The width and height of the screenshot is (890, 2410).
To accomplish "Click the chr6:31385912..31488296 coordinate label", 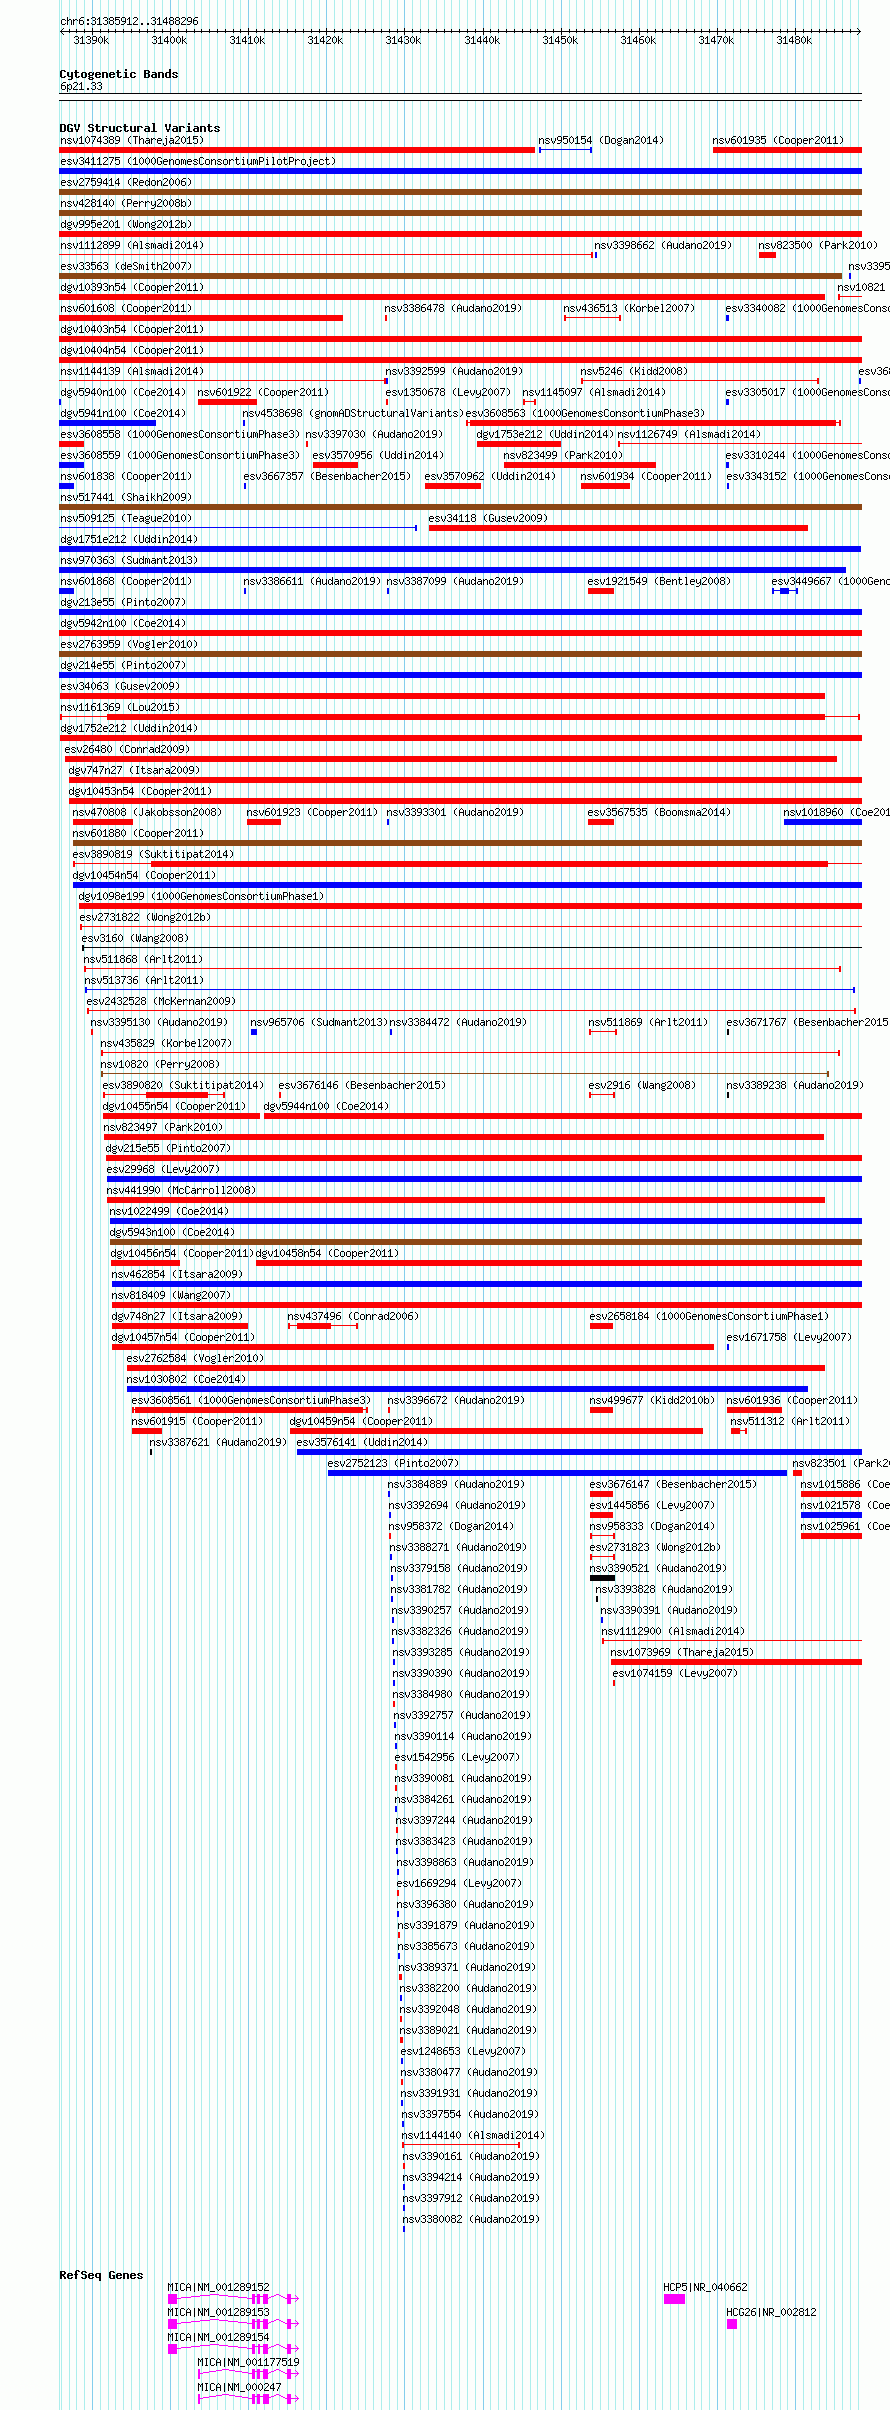I will [129, 21].
